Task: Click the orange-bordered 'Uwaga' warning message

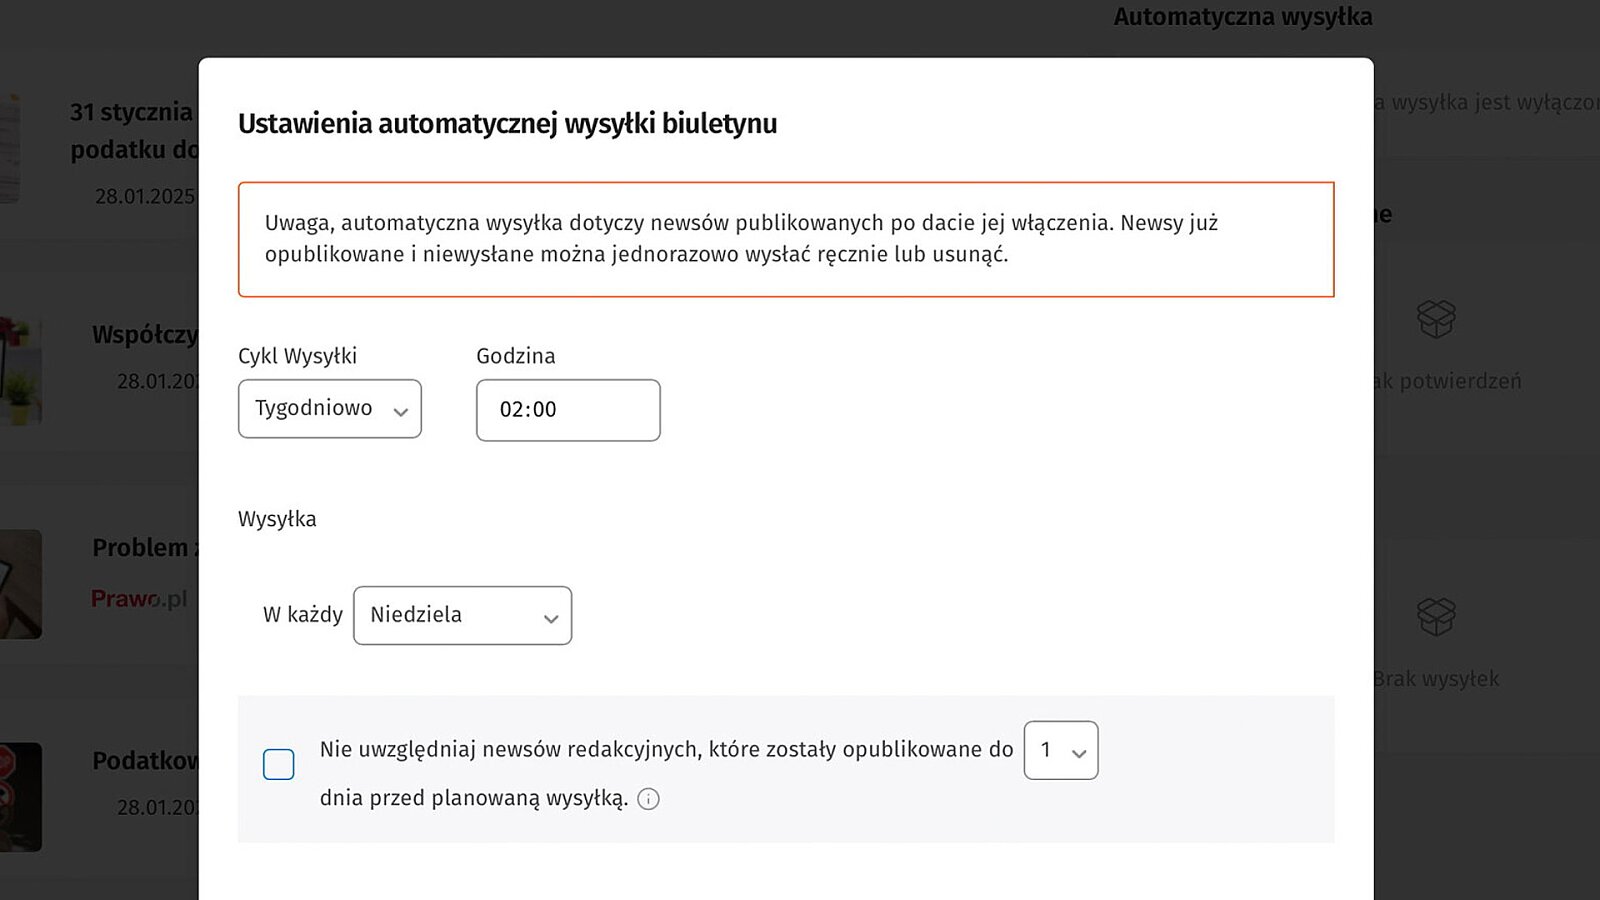Action: (x=786, y=239)
